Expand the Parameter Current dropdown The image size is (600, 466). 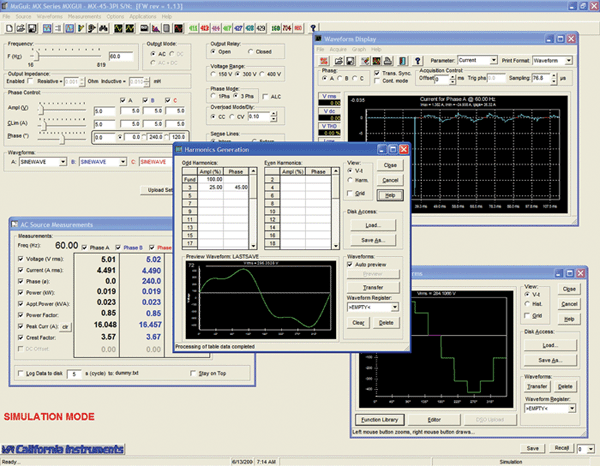coord(494,60)
